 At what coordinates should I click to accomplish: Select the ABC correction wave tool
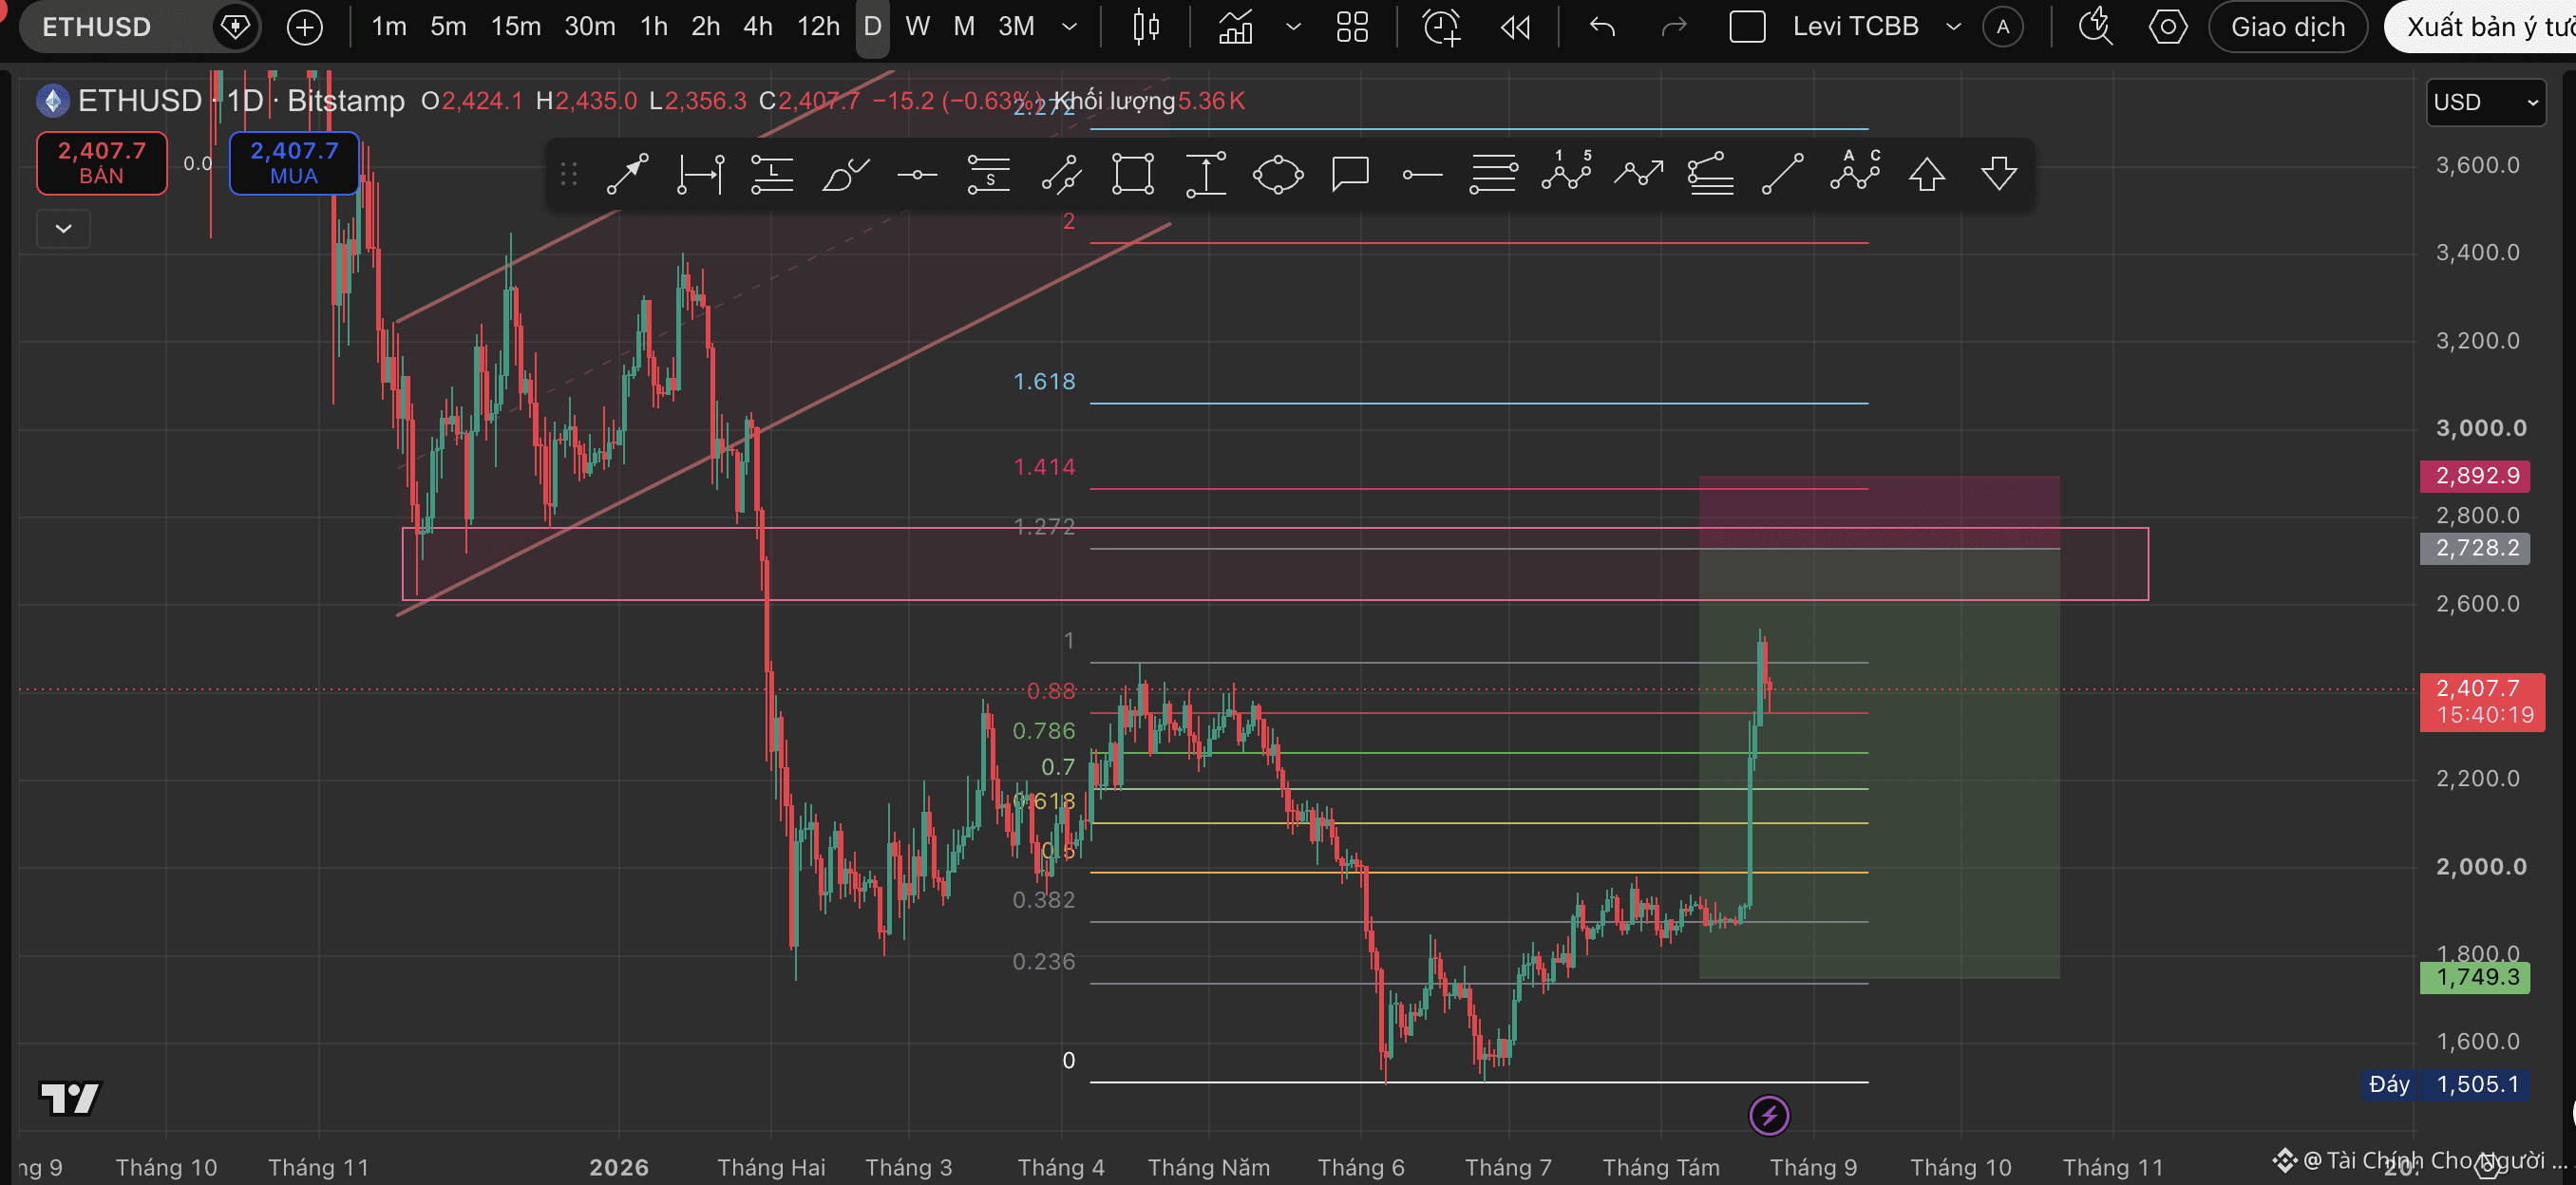[1855, 172]
